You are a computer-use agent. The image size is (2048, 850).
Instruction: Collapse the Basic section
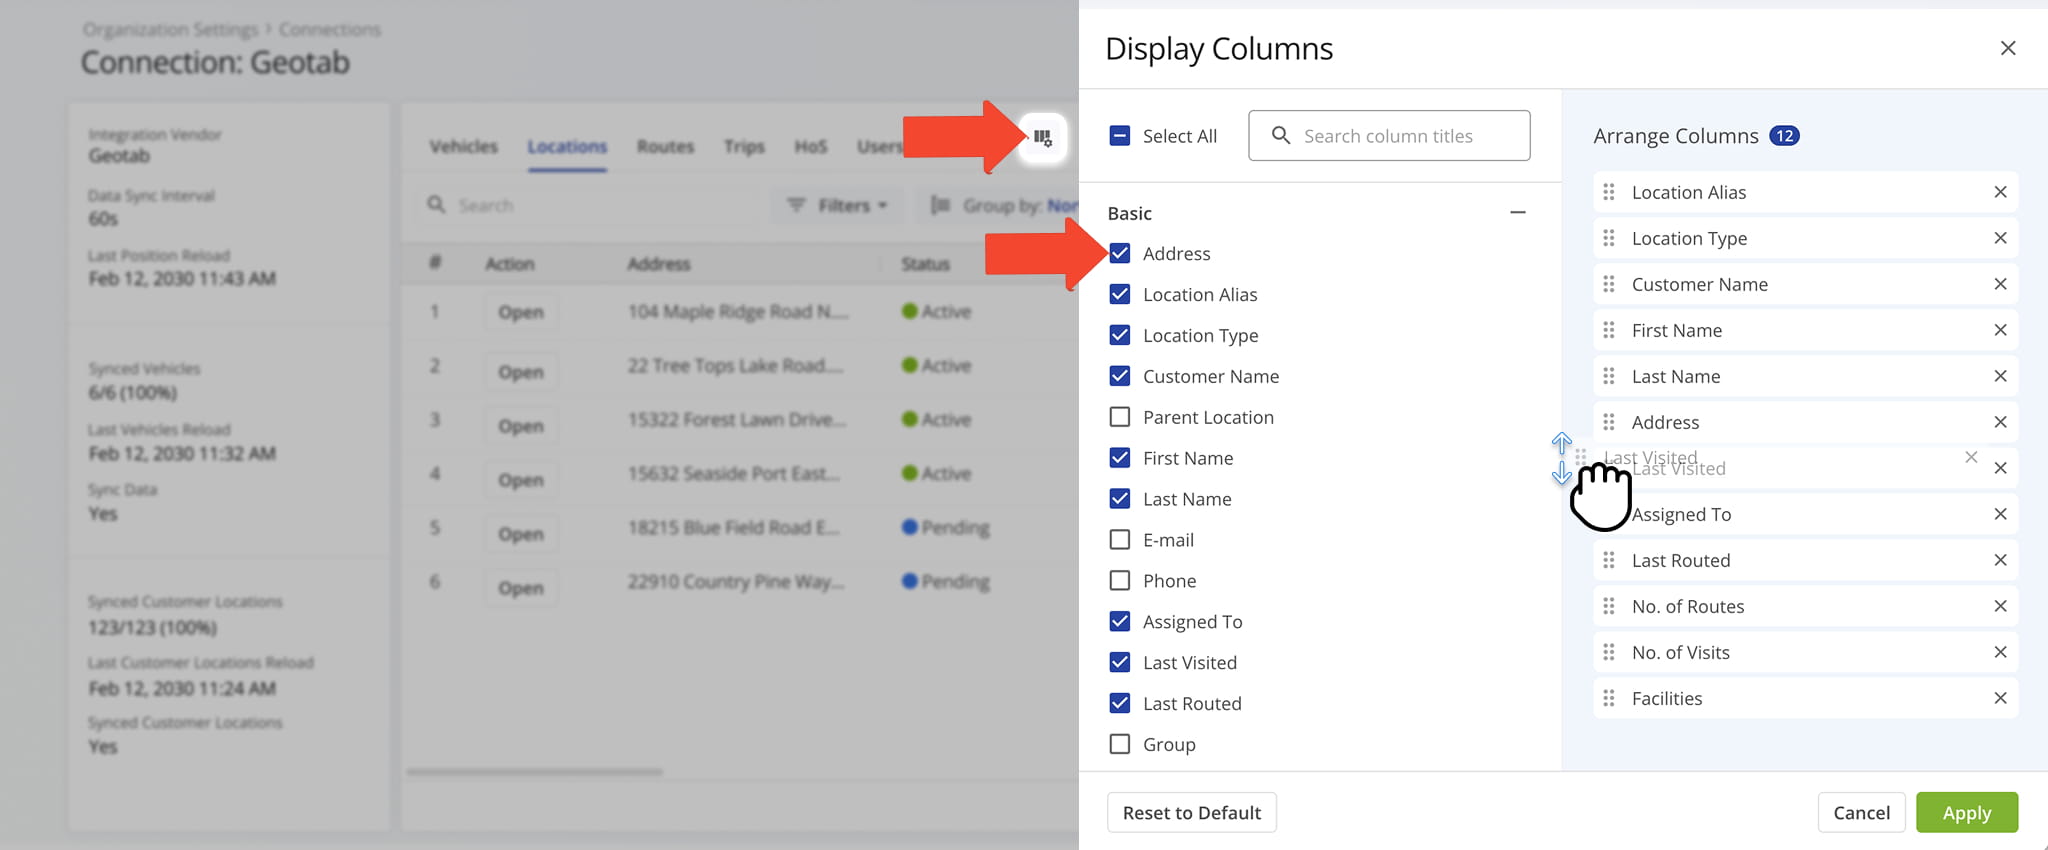click(1517, 213)
